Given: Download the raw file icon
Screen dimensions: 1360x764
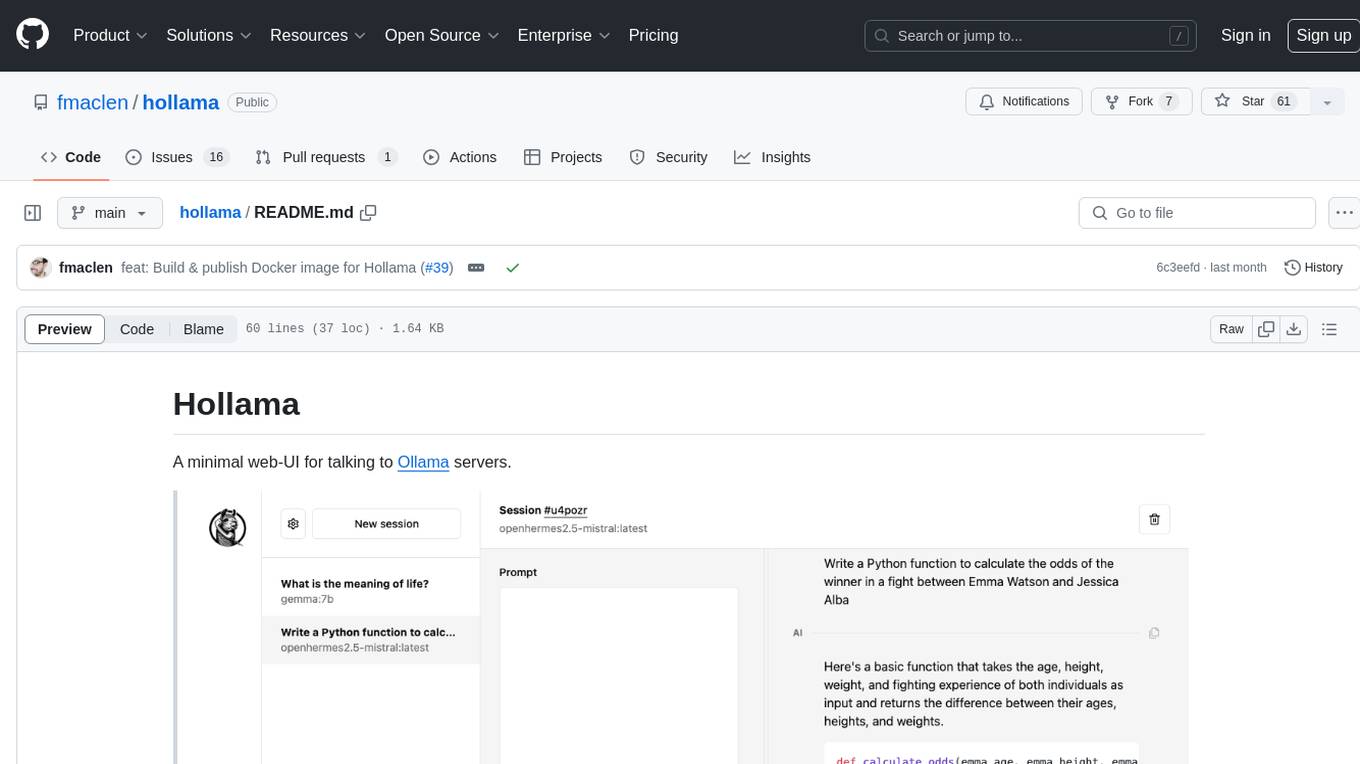Looking at the screenshot, I should [1293, 329].
